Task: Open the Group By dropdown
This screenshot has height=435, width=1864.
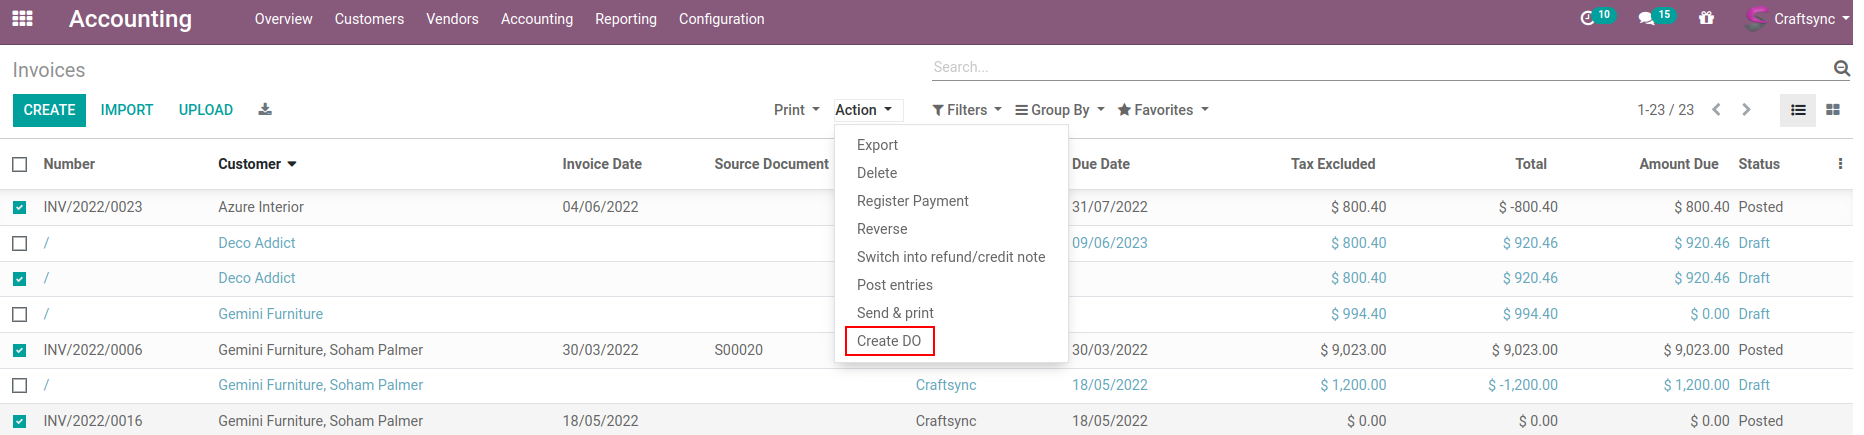Action: [x=1059, y=110]
